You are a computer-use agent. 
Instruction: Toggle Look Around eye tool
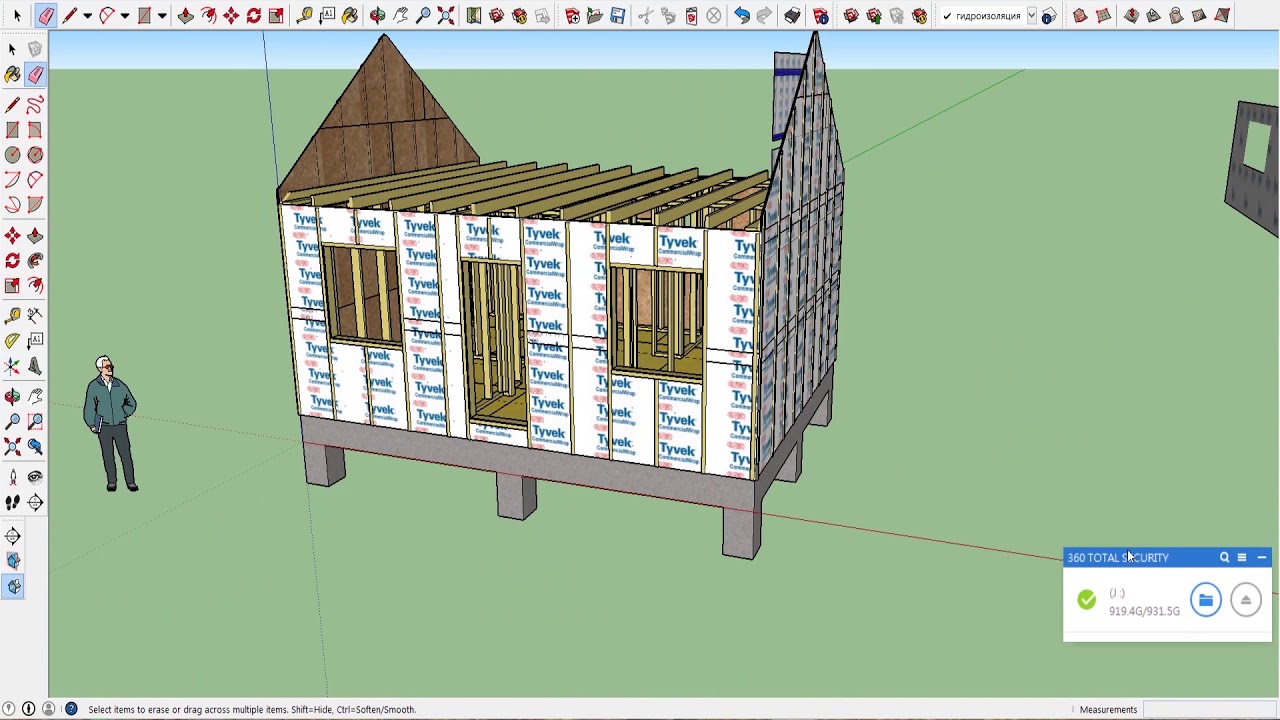pyautogui.click(x=35, y=477)
